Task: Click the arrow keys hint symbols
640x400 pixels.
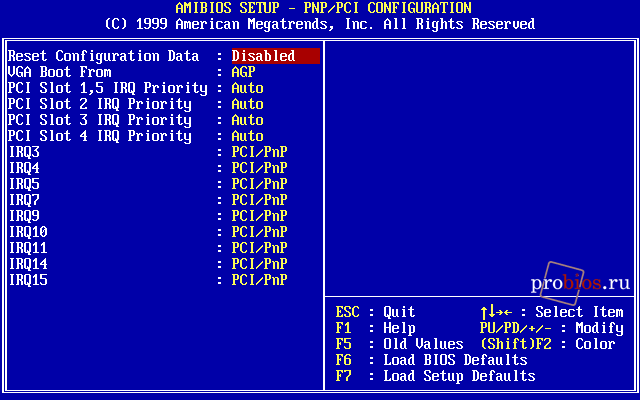Action: click(496, 312)
